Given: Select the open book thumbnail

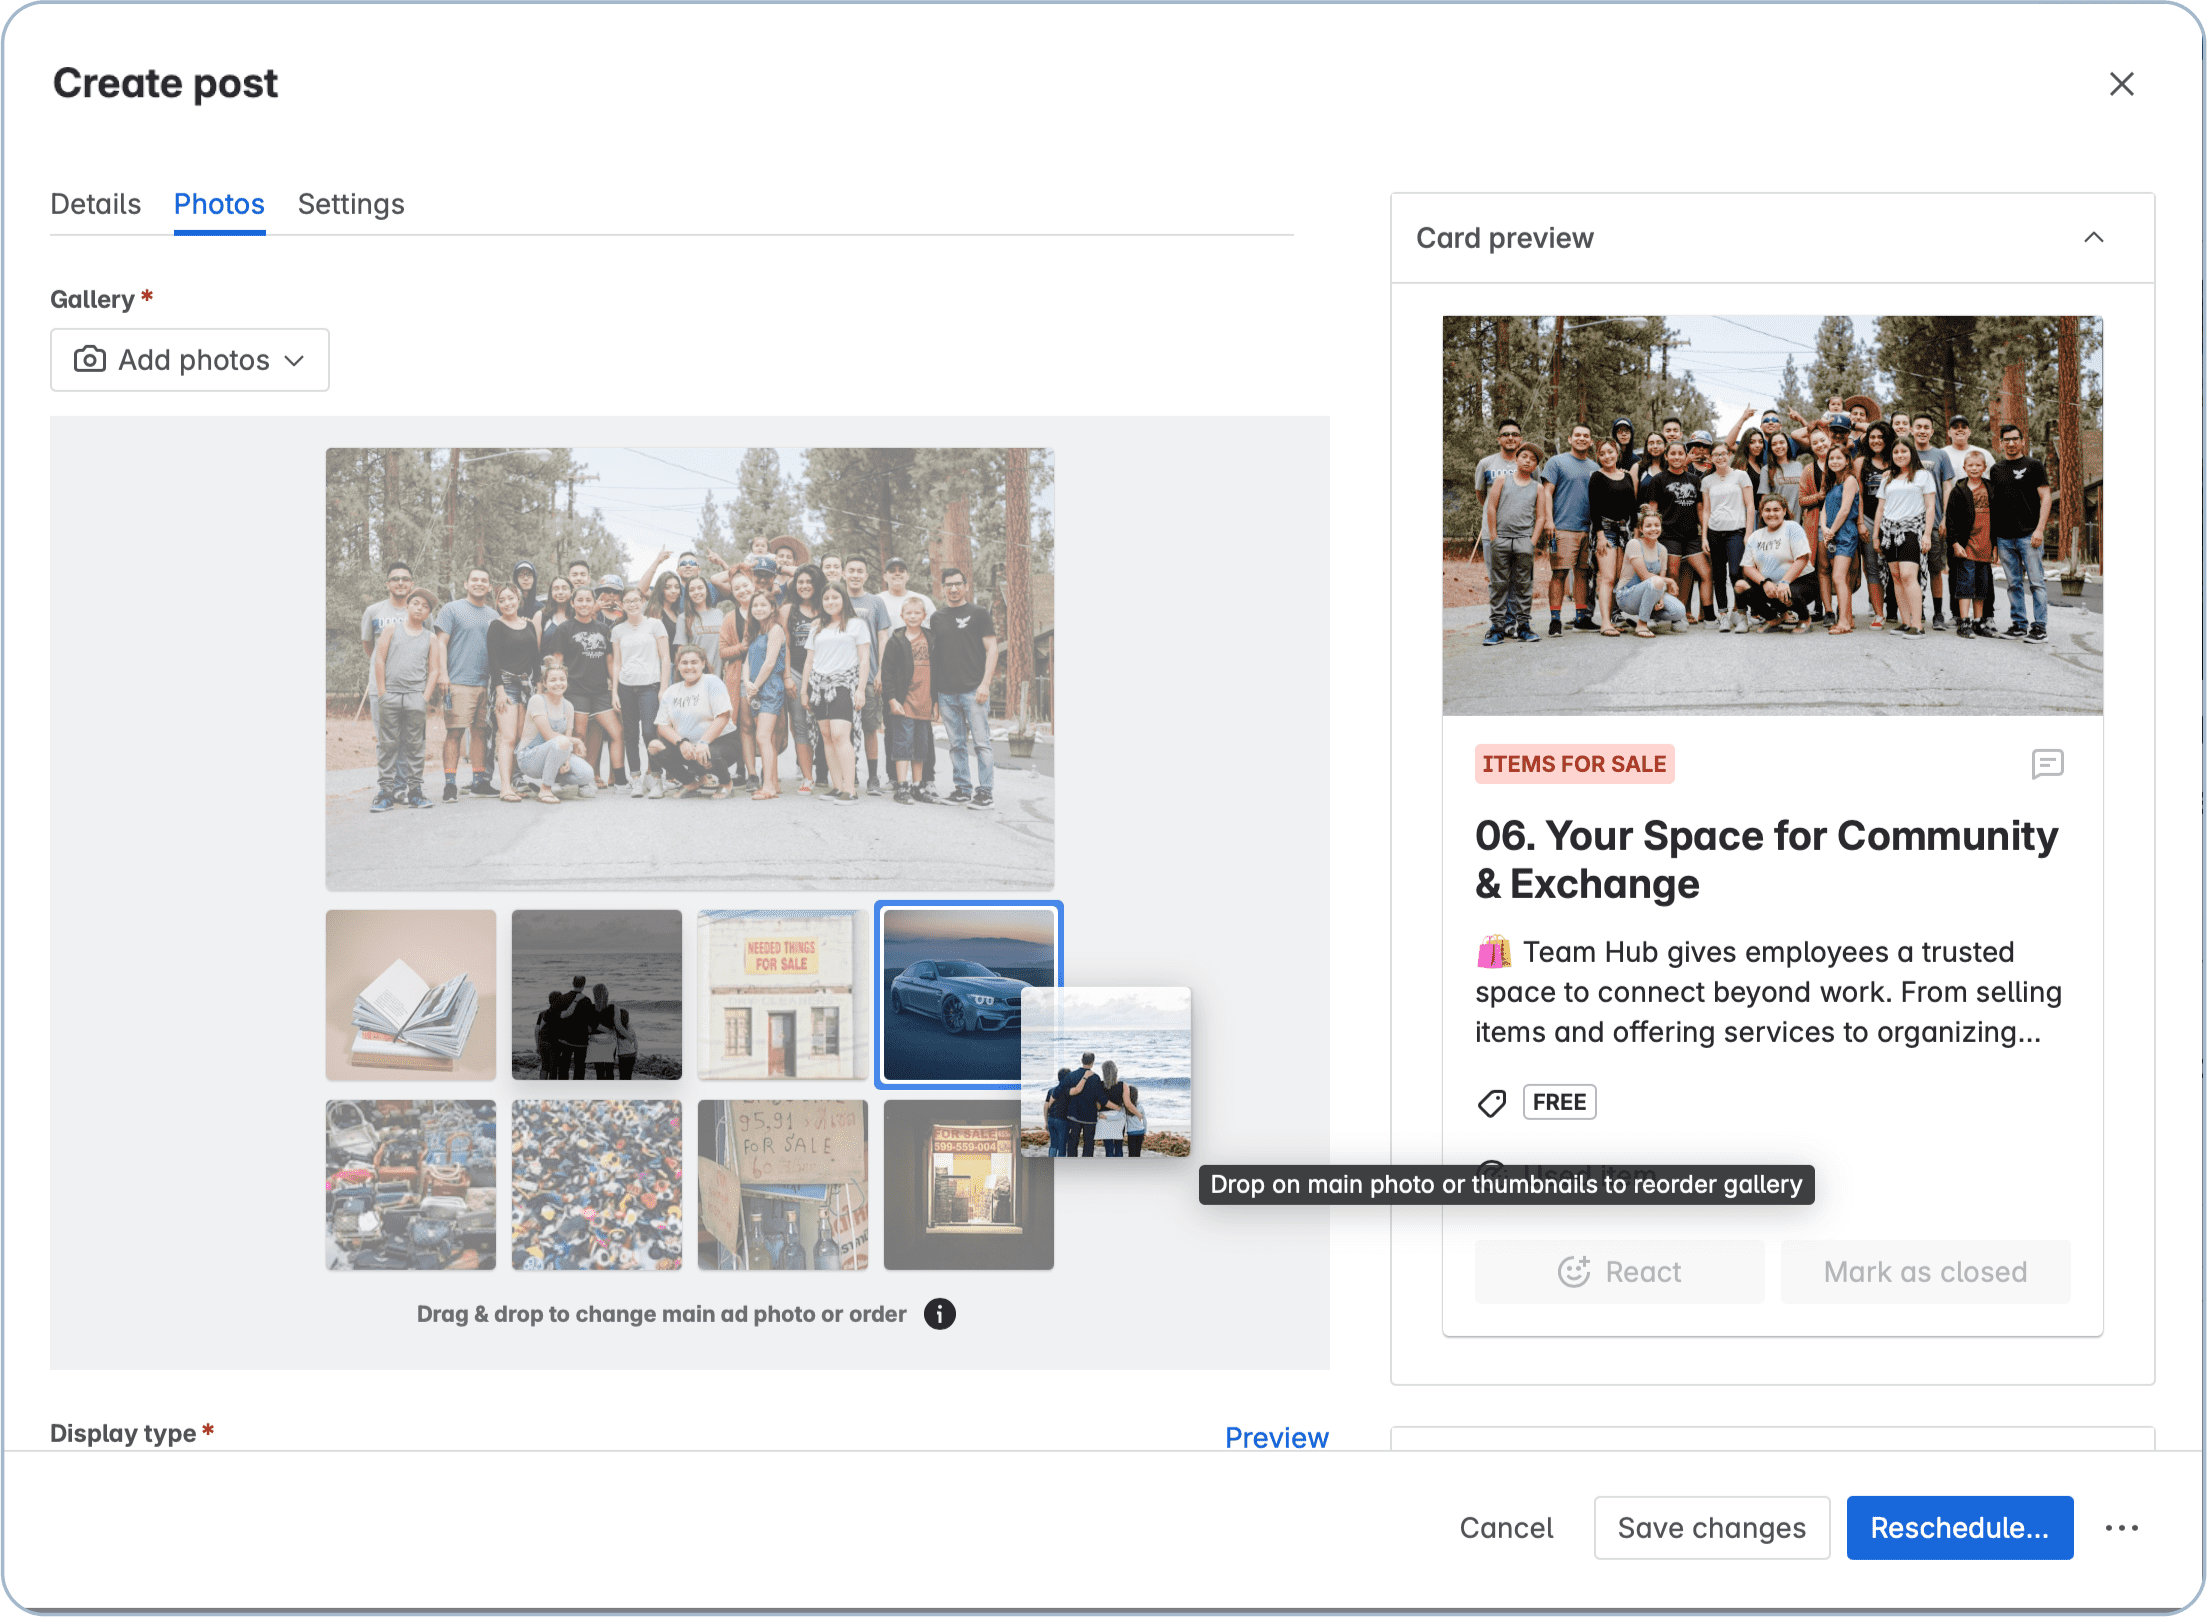Looking at the screenshot, I should pyautogui.click(x=410, y=994).
